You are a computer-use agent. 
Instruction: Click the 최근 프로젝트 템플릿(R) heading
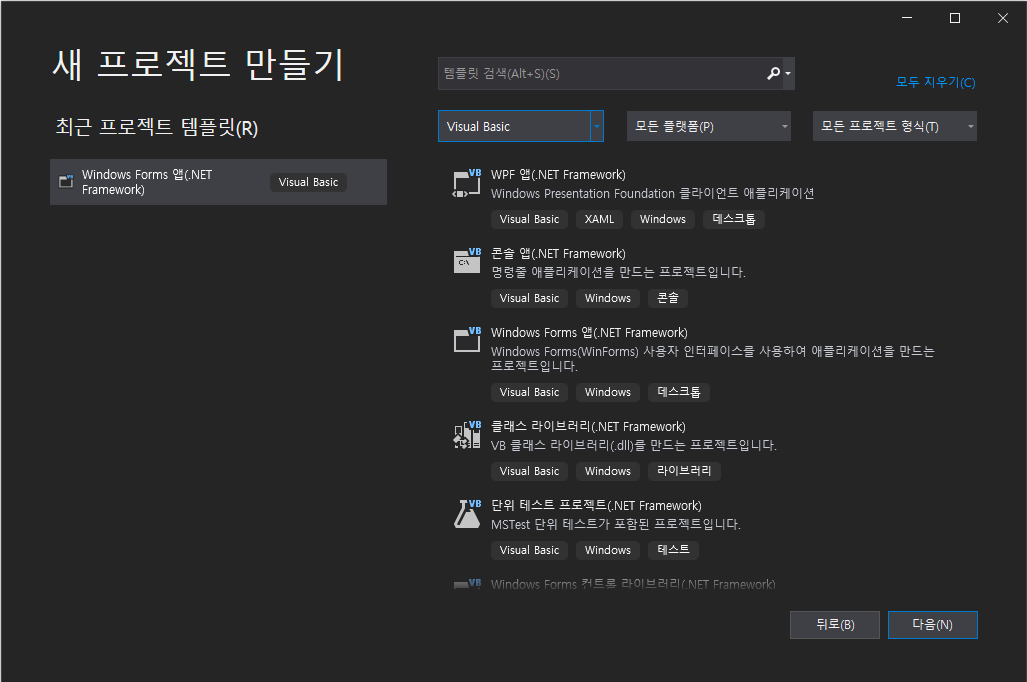click(x=157, y=127)
